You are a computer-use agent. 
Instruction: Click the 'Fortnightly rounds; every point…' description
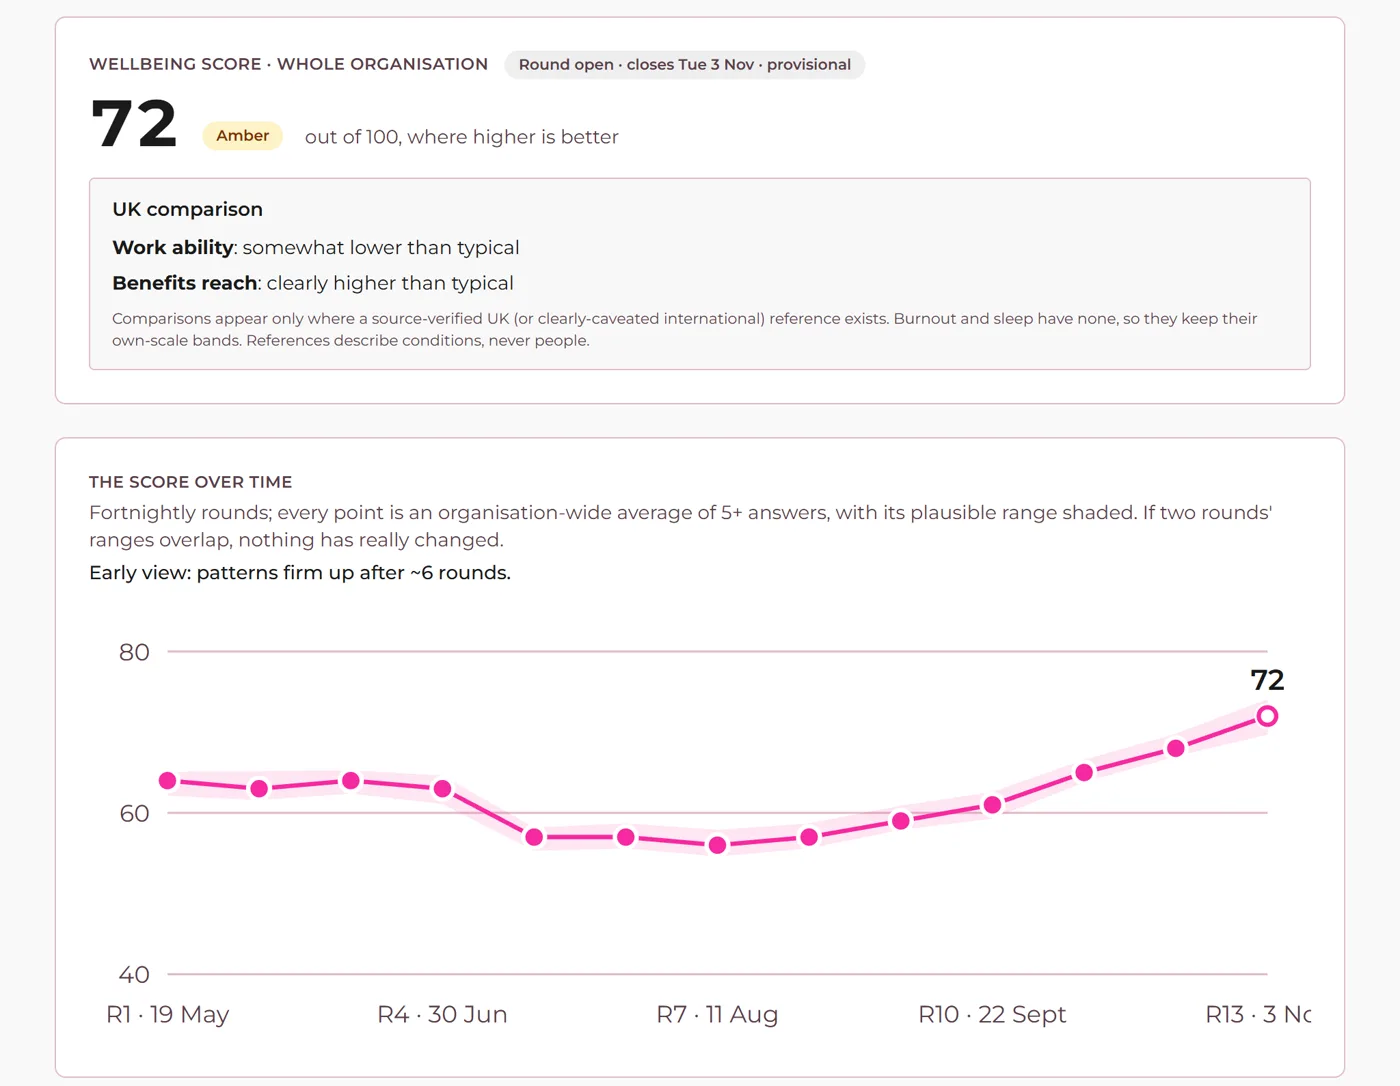[x=681, y=526]
